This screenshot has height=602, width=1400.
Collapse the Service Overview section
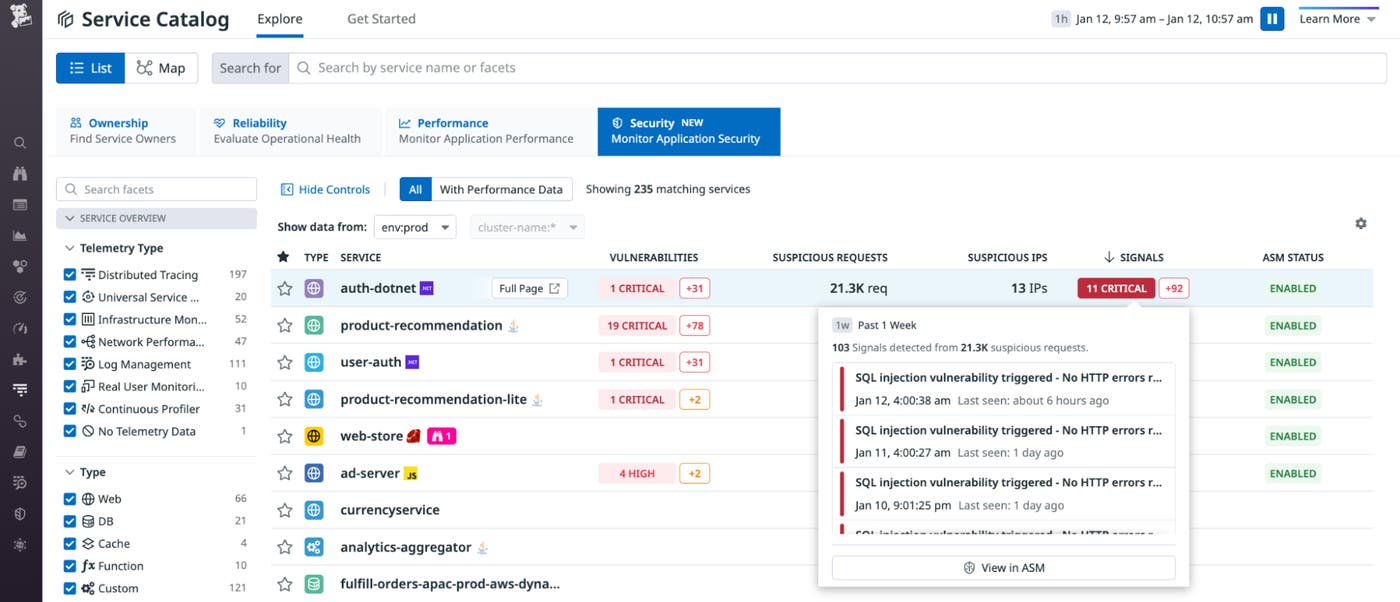pyautogui.click(x=157, y=218)
